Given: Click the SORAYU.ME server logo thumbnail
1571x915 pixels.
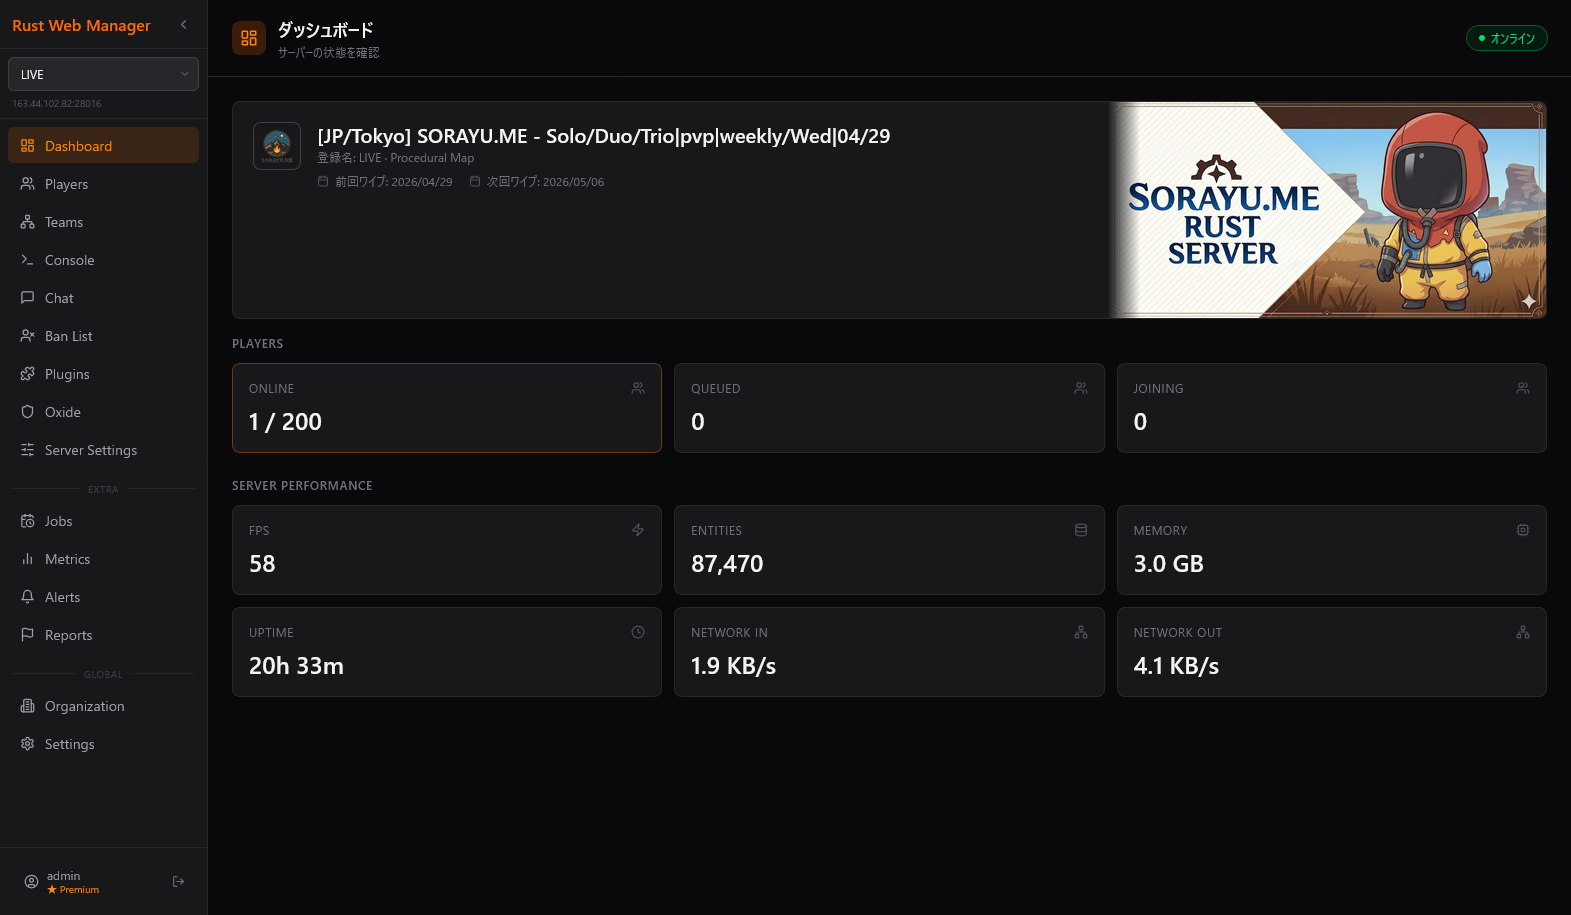Looking at the screenshot, I should pyautogui.click(x=277, y=146).
